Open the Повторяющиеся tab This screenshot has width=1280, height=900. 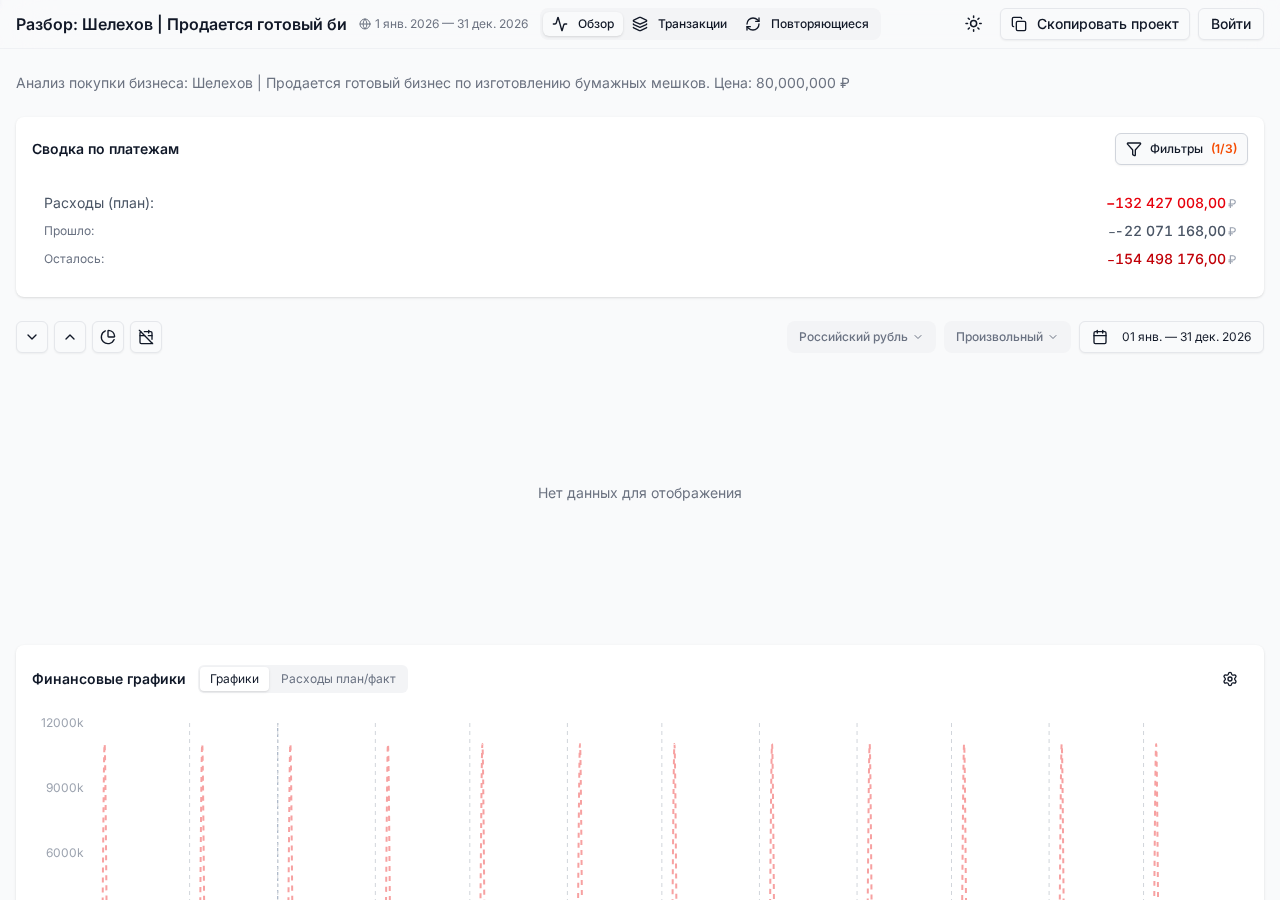click(819, 23)
